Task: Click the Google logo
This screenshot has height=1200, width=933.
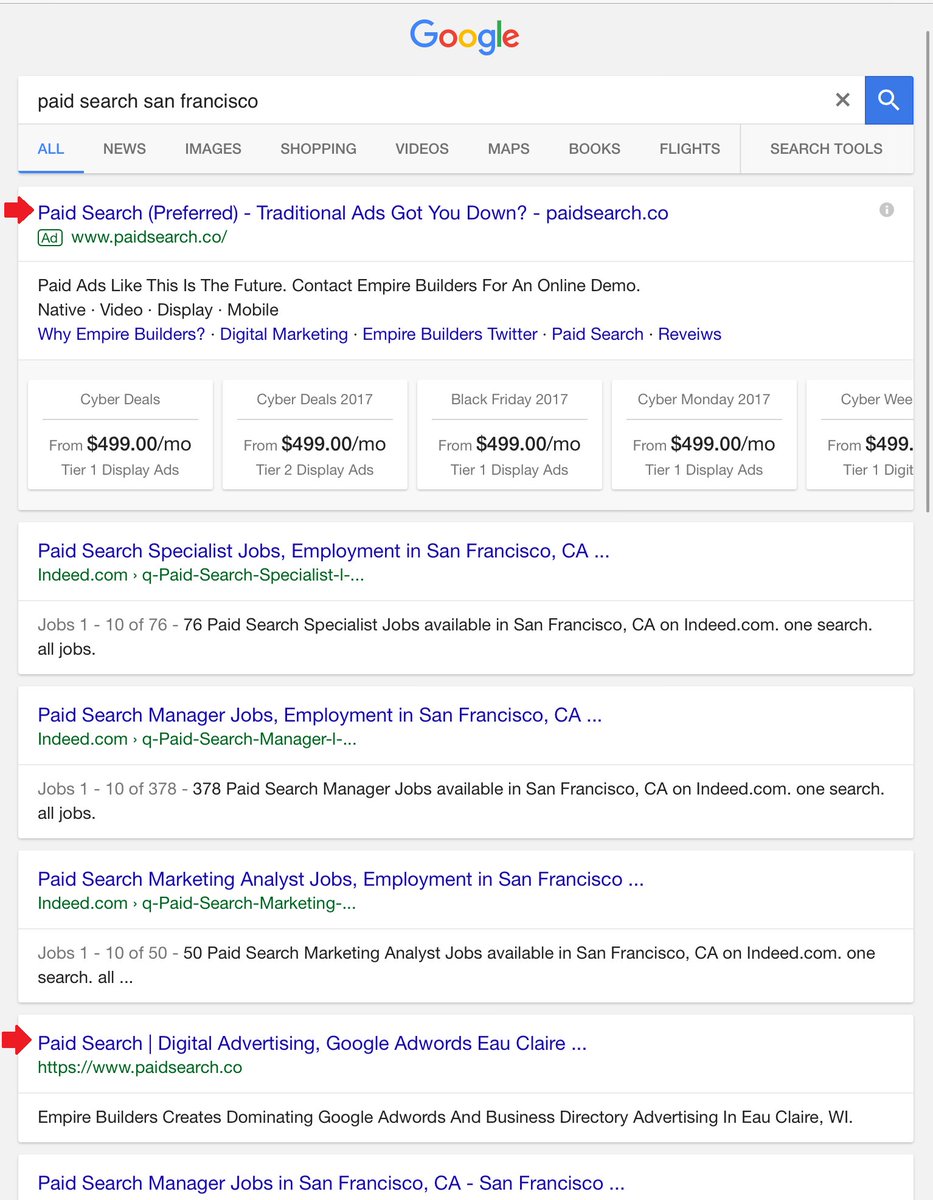Action: [465, 37]
